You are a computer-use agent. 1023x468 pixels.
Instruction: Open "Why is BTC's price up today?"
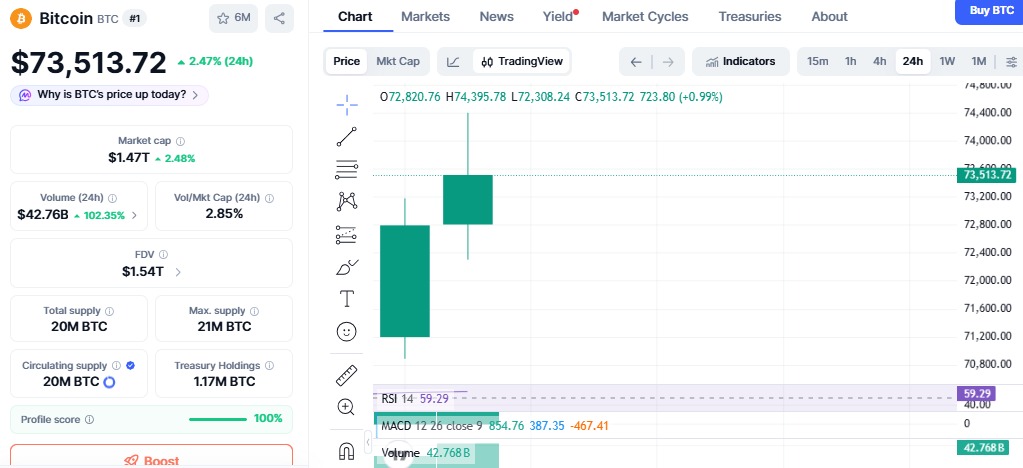(110, 95)
